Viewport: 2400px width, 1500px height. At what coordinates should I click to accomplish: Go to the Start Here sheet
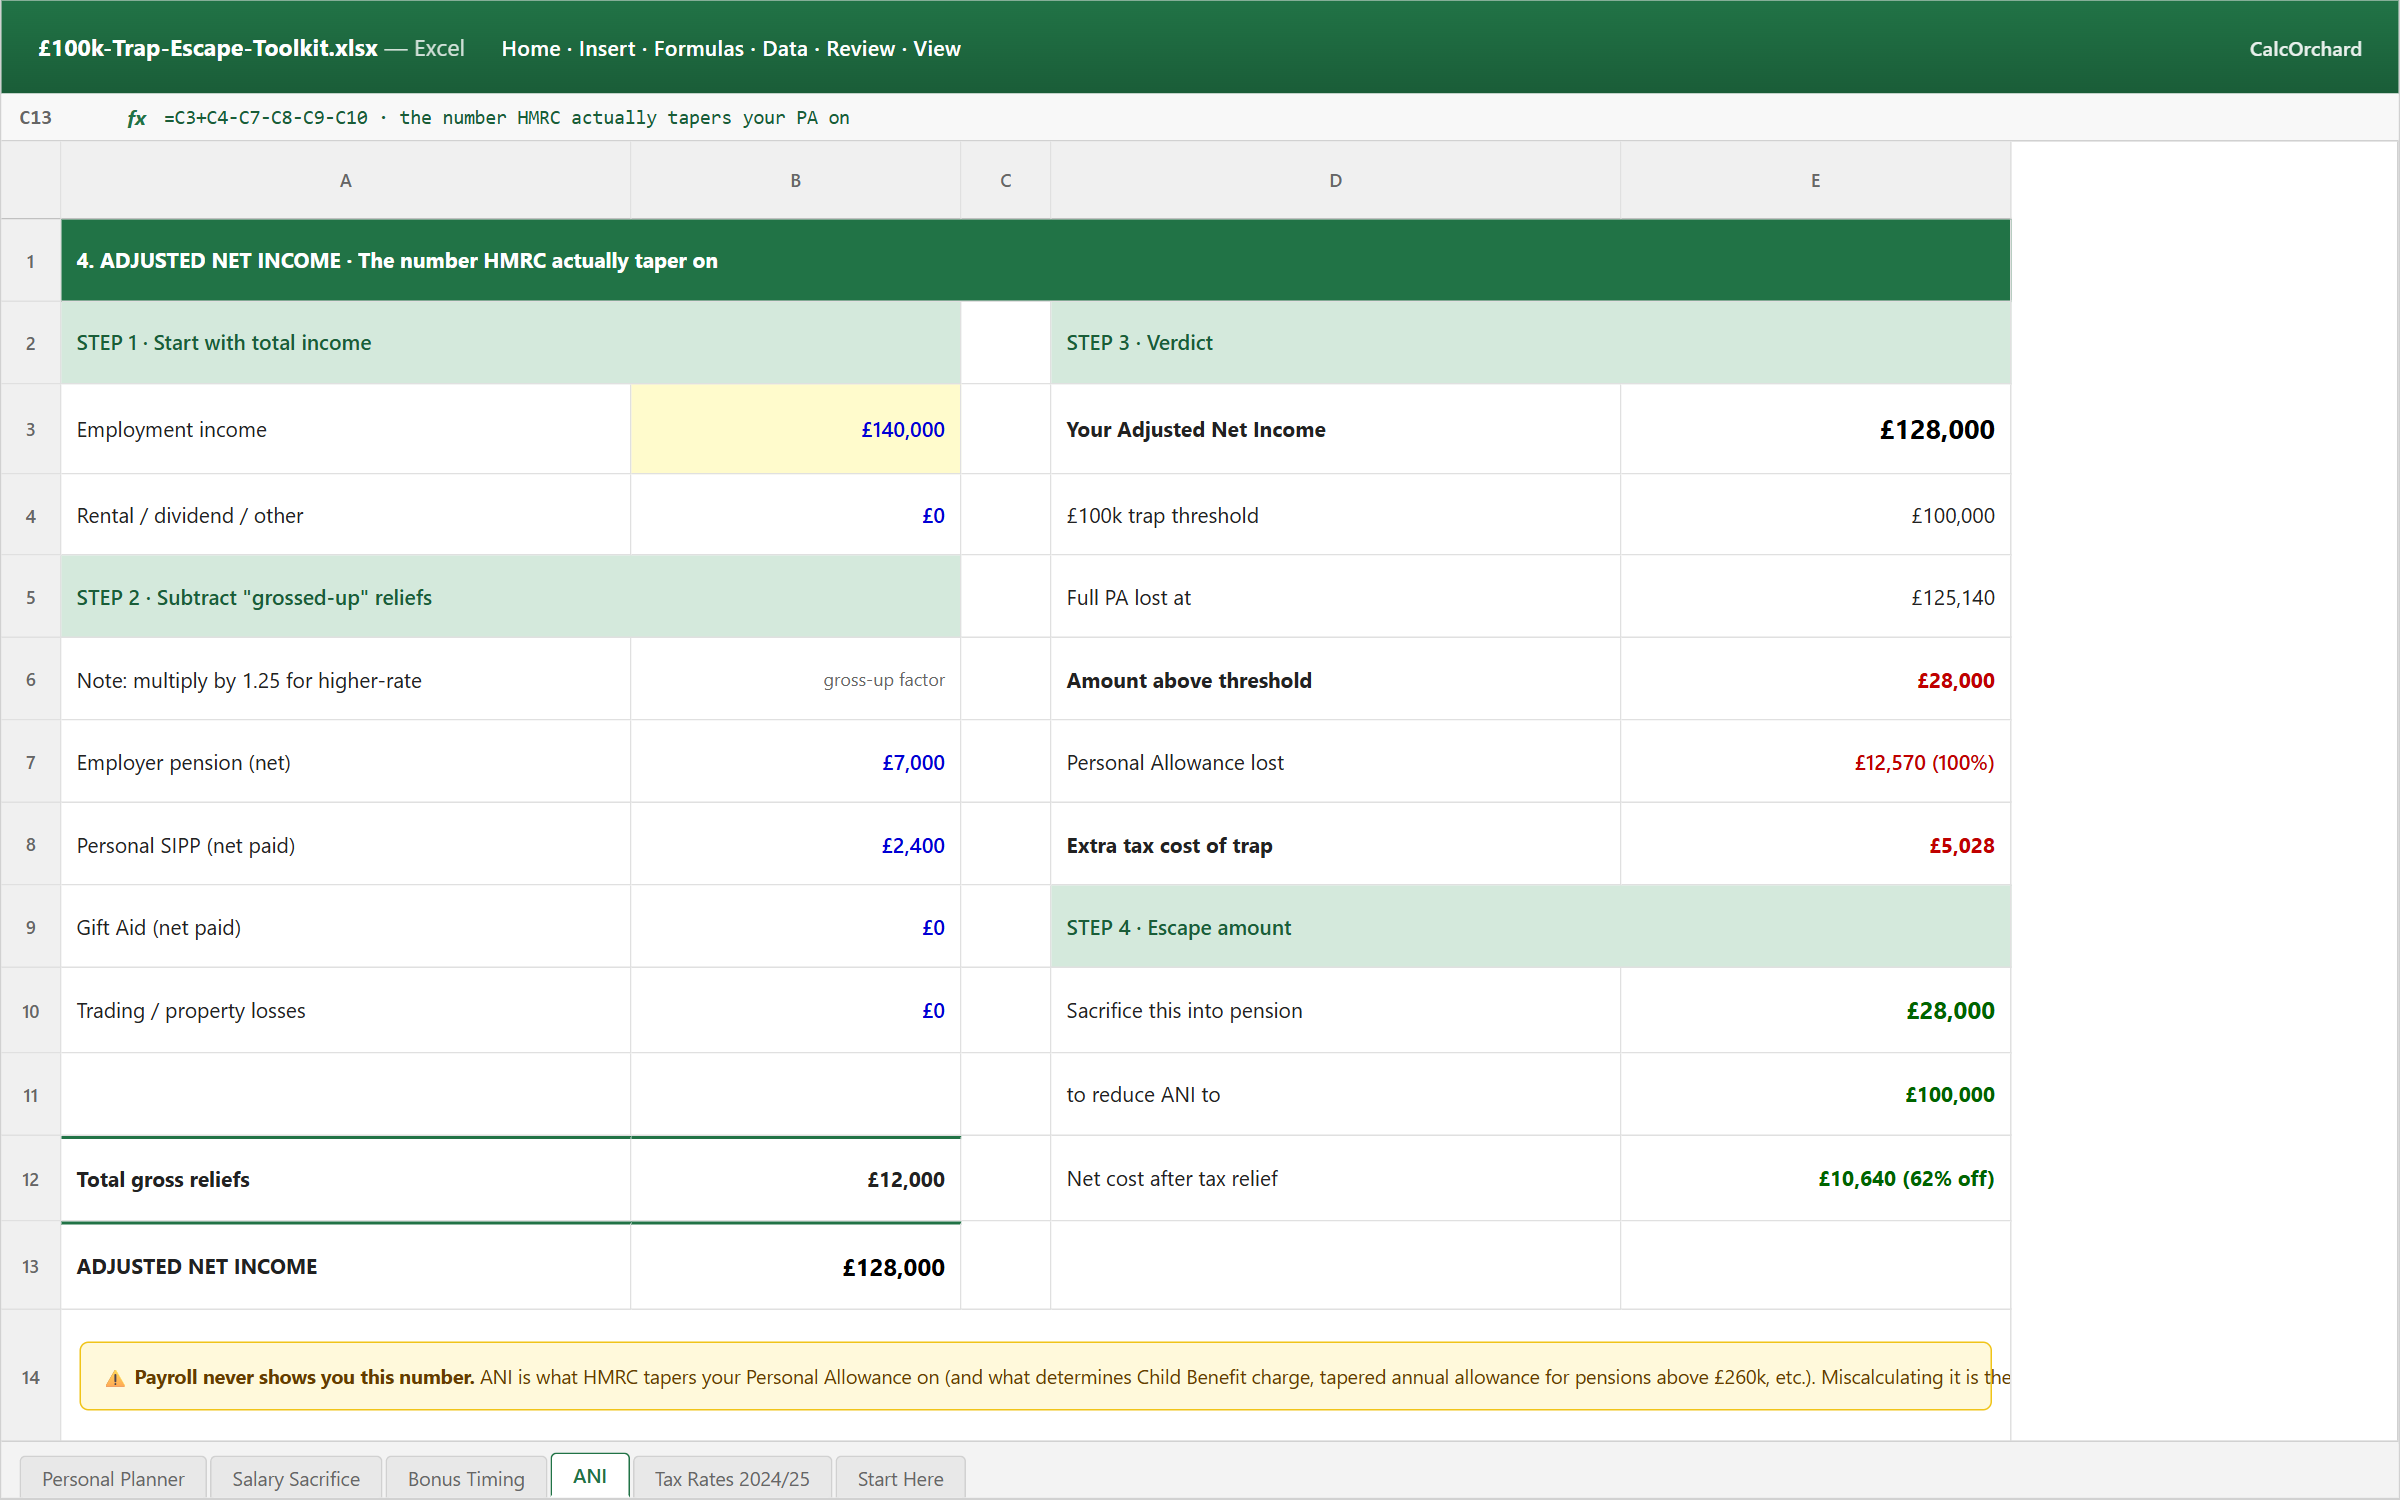900,1478
